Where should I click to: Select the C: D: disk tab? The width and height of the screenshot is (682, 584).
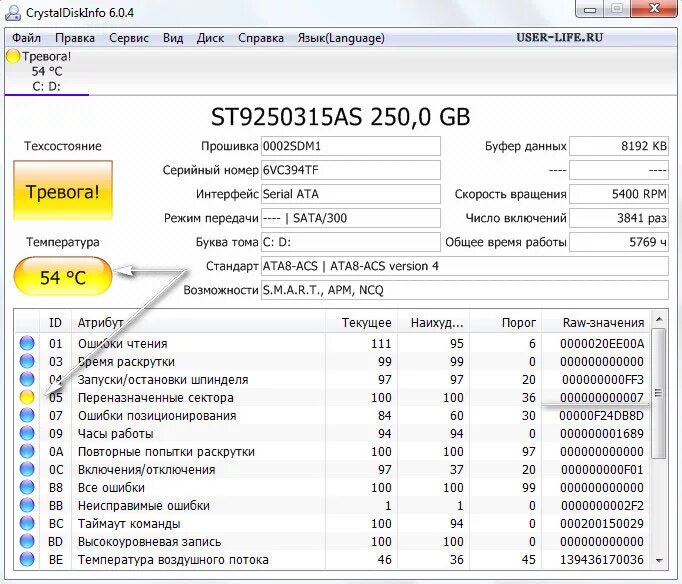[47, 72]
